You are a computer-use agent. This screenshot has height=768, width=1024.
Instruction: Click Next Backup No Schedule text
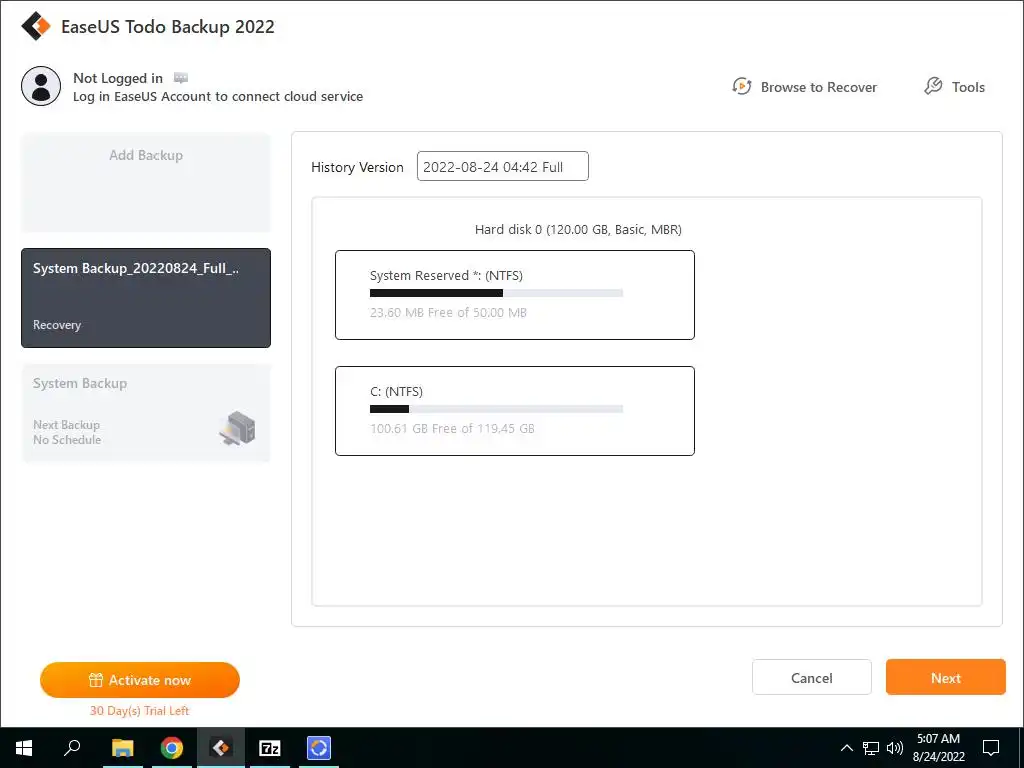point(67,432)
